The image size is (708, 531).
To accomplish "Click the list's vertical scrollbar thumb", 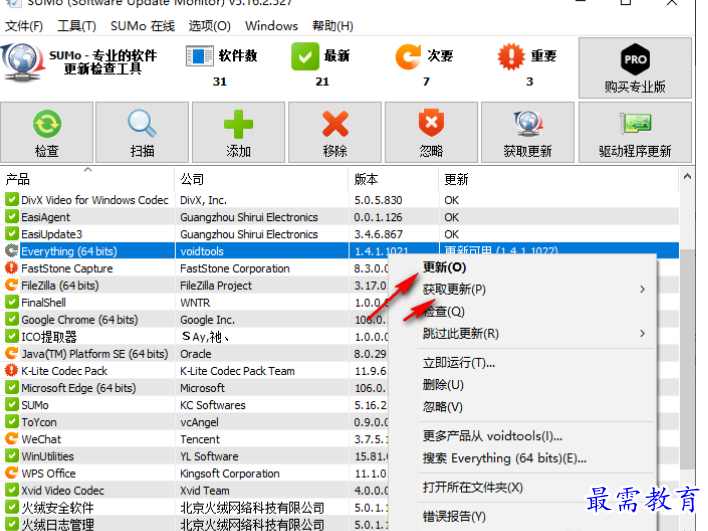I will click(x=687, y=359).
